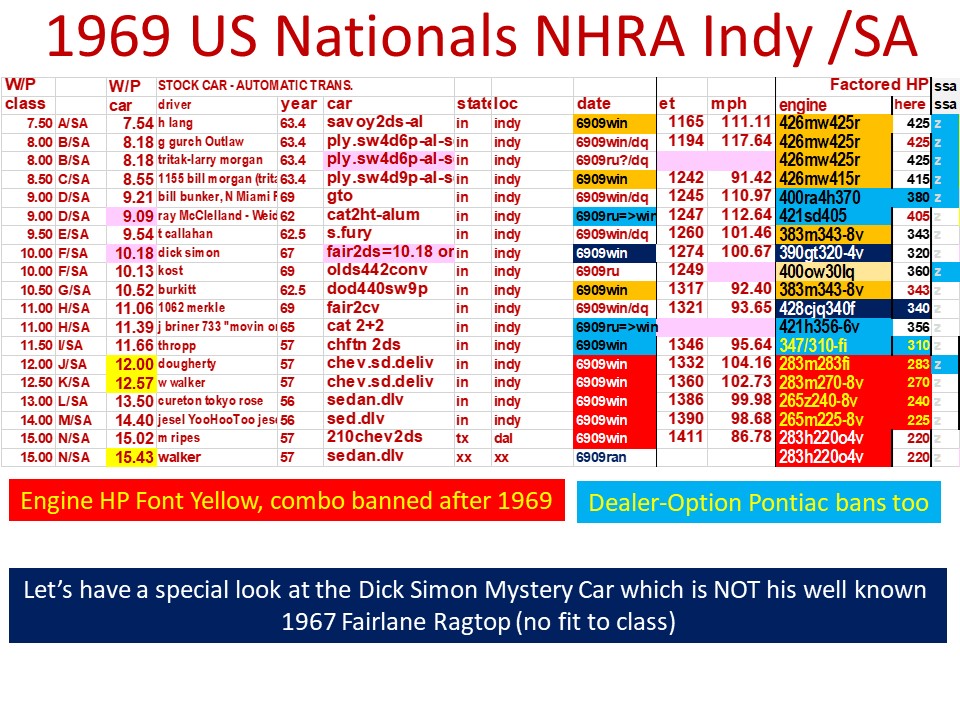Select driver cell 'bill bunker, N Miami'
Image resolution: width=960 pixels, height=720 pixels.
point(217,197)
